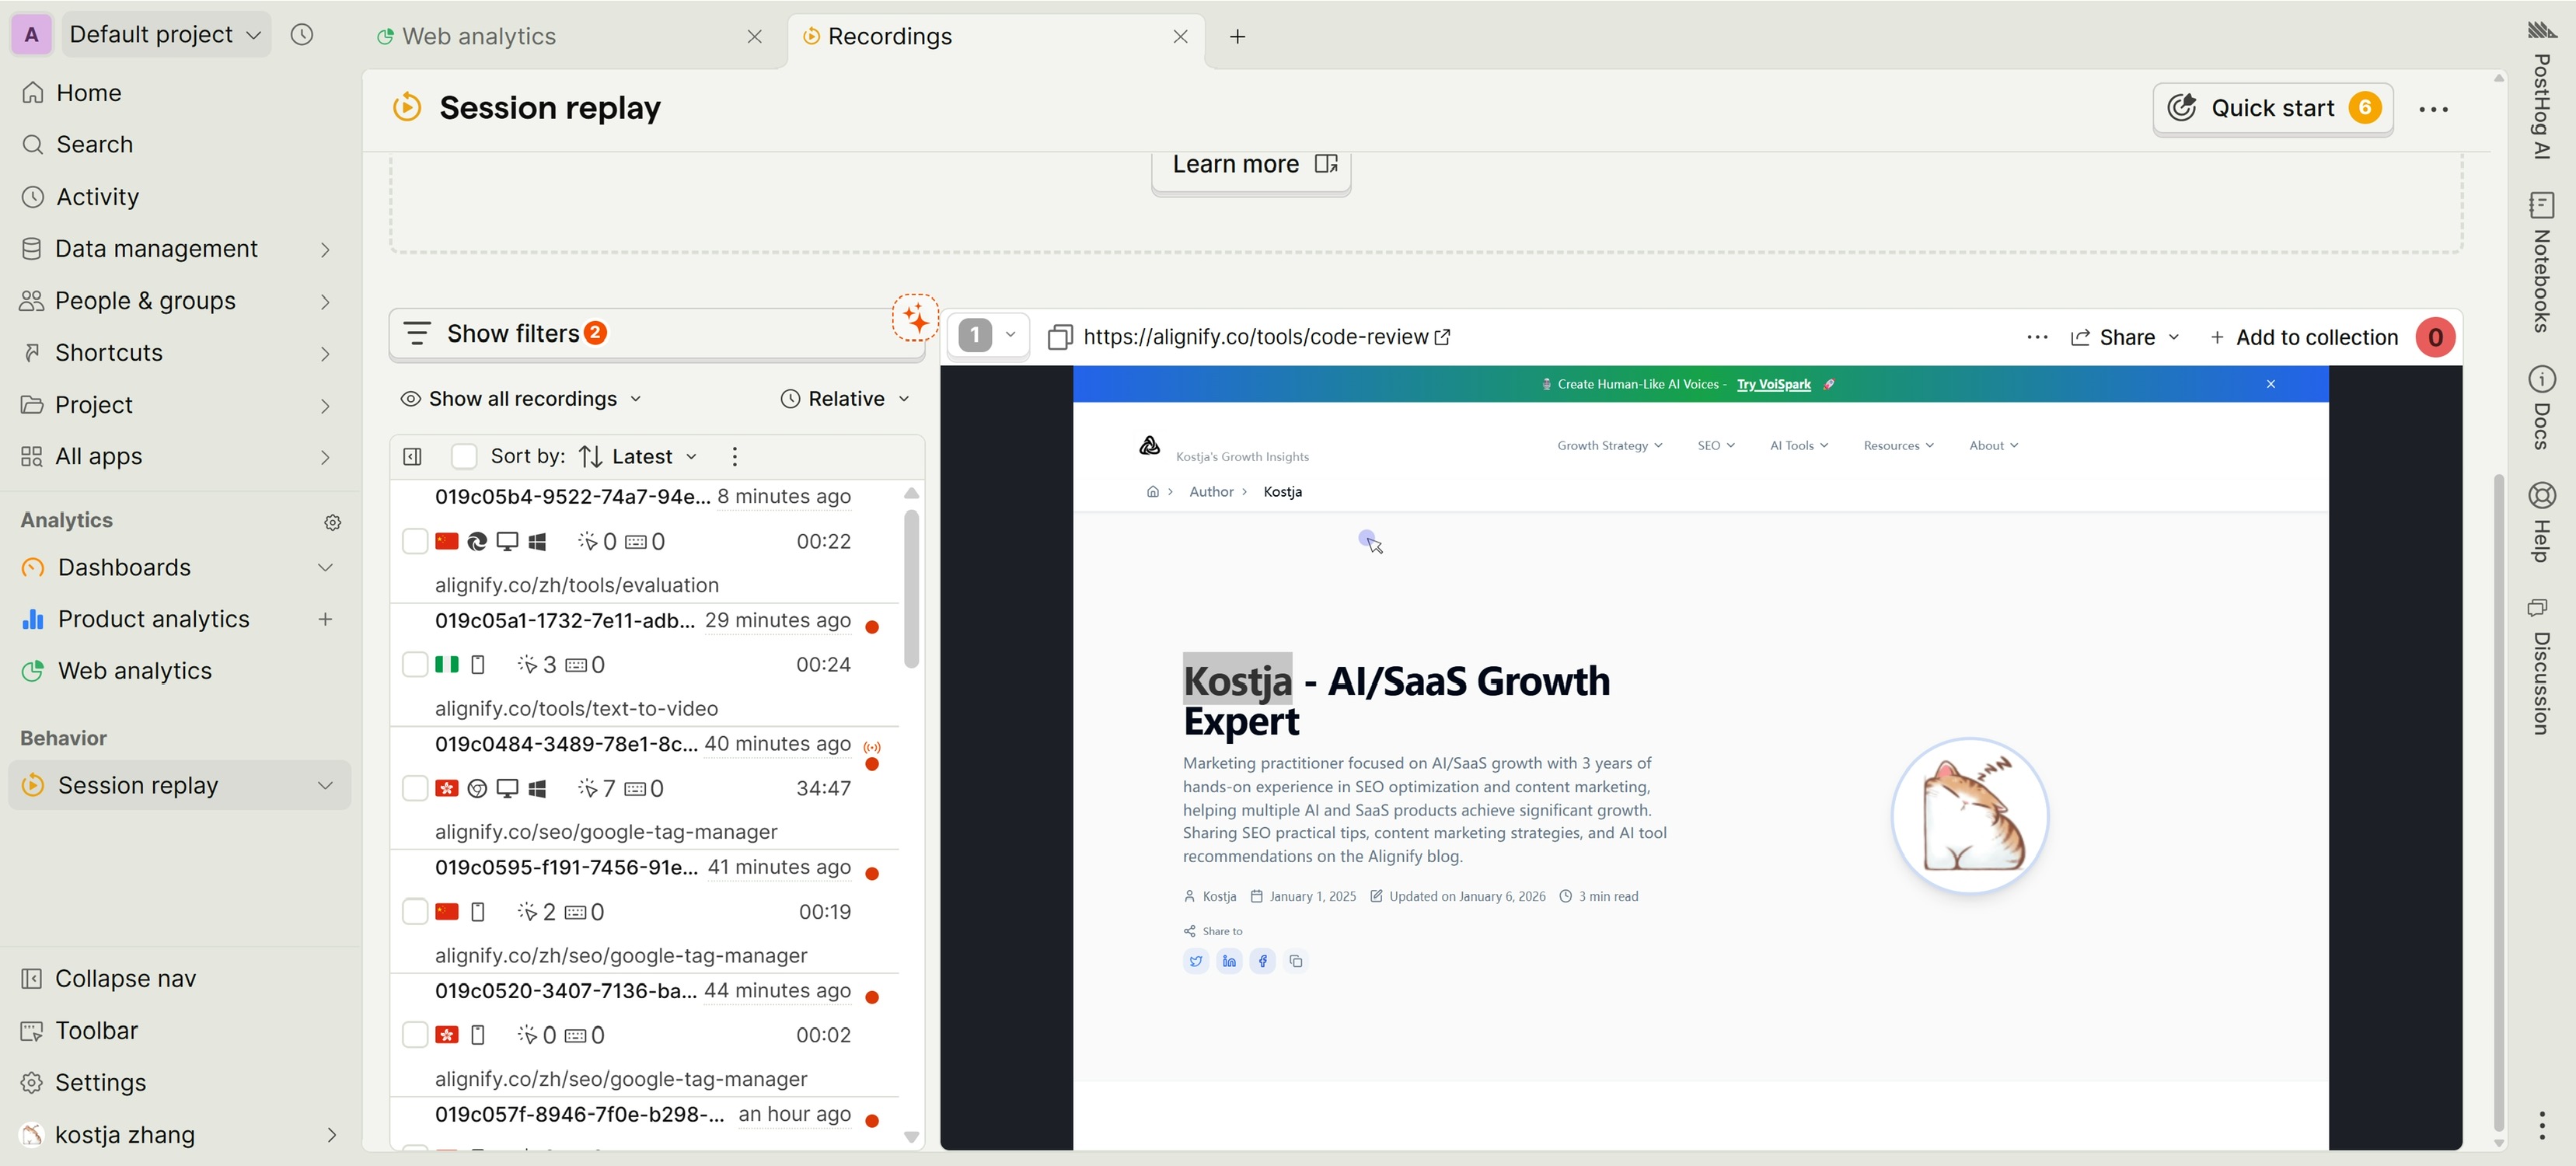
Task: Check the 34:47 recording checkbox
Action: (x=414, y=788)
